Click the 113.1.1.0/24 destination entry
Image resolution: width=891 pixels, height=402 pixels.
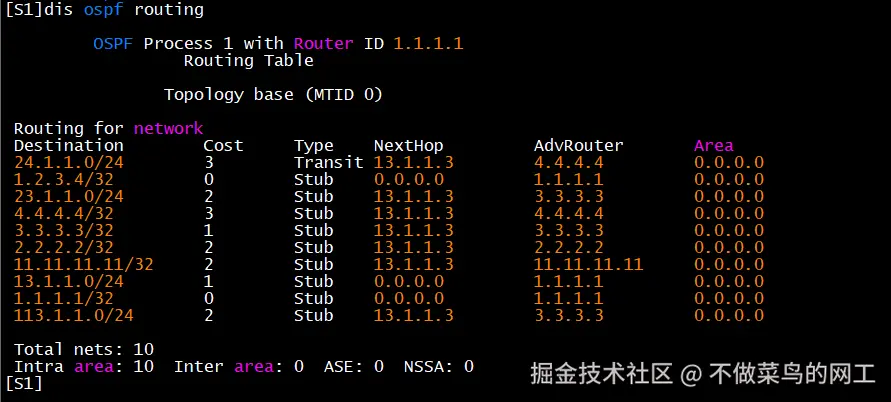coord(74,315)
